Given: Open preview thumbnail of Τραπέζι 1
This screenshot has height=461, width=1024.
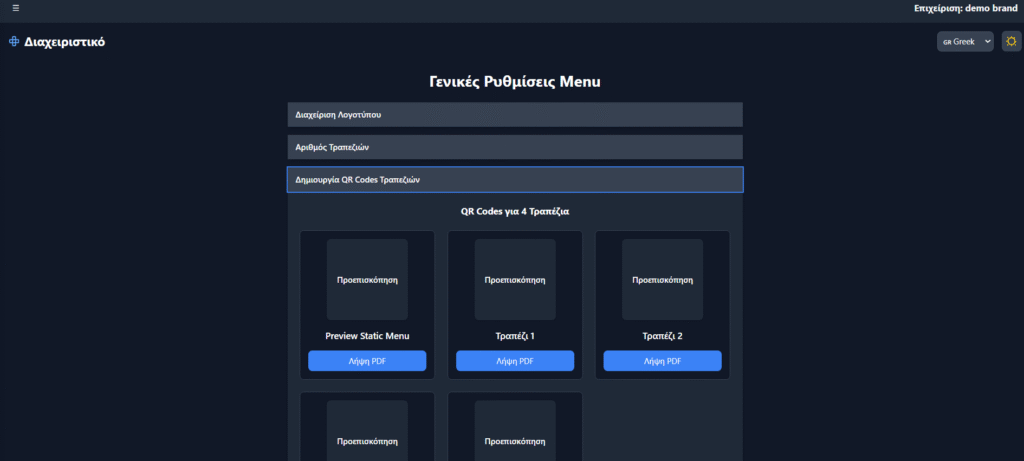Looking at the screenshot, I should 515,279.
